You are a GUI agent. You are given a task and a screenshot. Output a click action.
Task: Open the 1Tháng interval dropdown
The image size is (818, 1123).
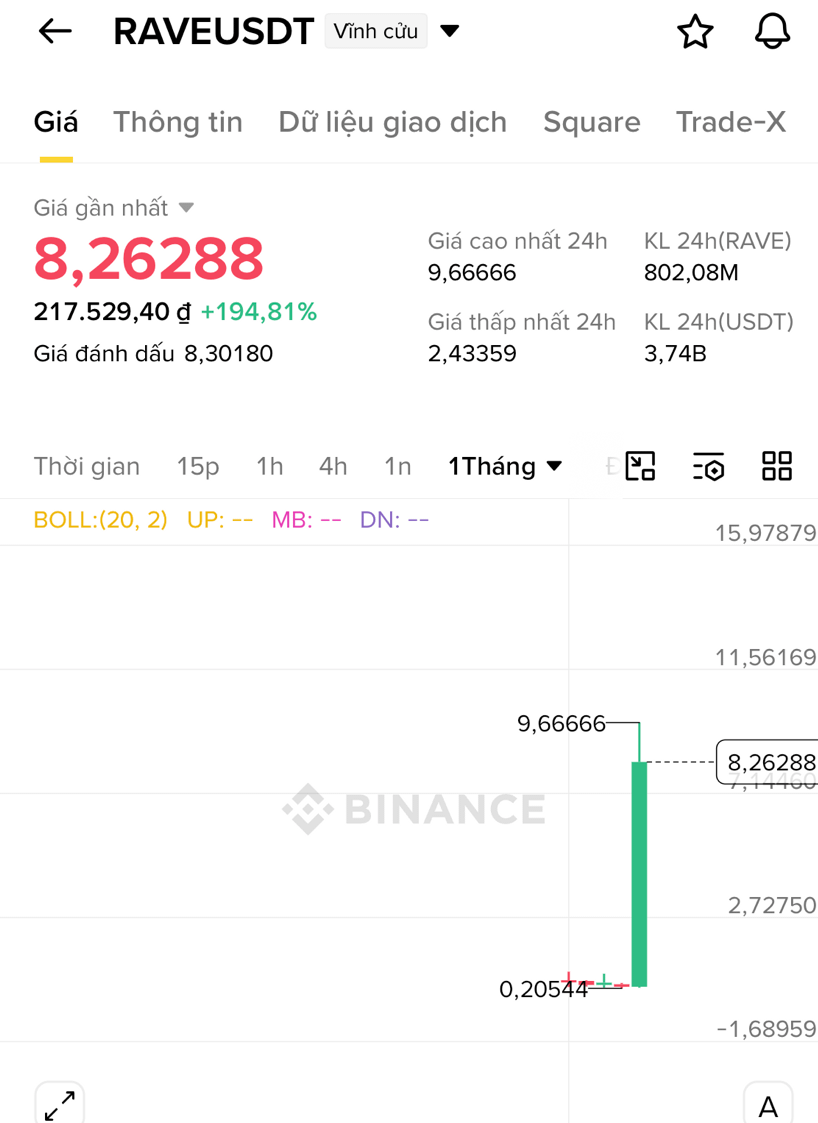(x=505, y=466)
